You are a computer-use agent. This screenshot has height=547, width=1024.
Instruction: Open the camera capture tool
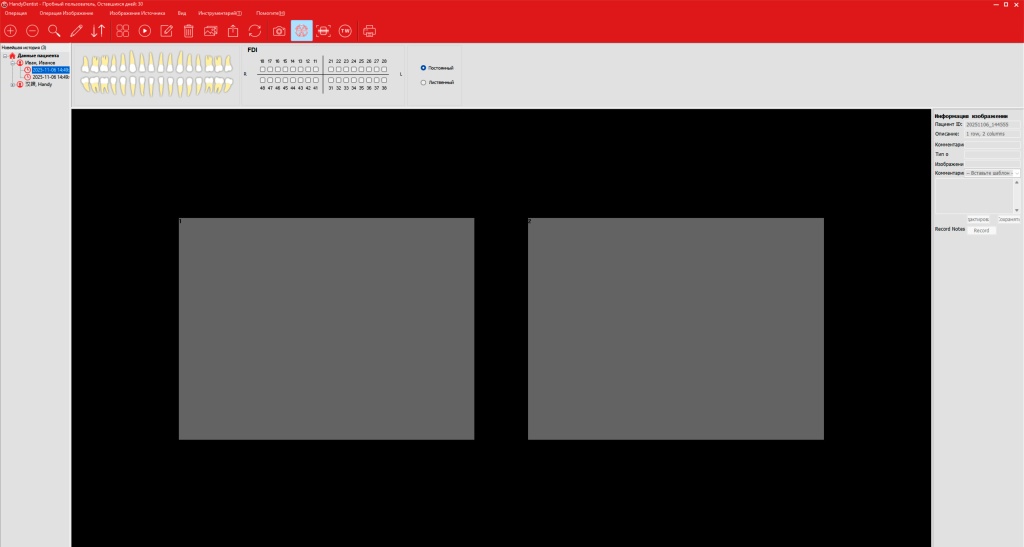[279, 31]
